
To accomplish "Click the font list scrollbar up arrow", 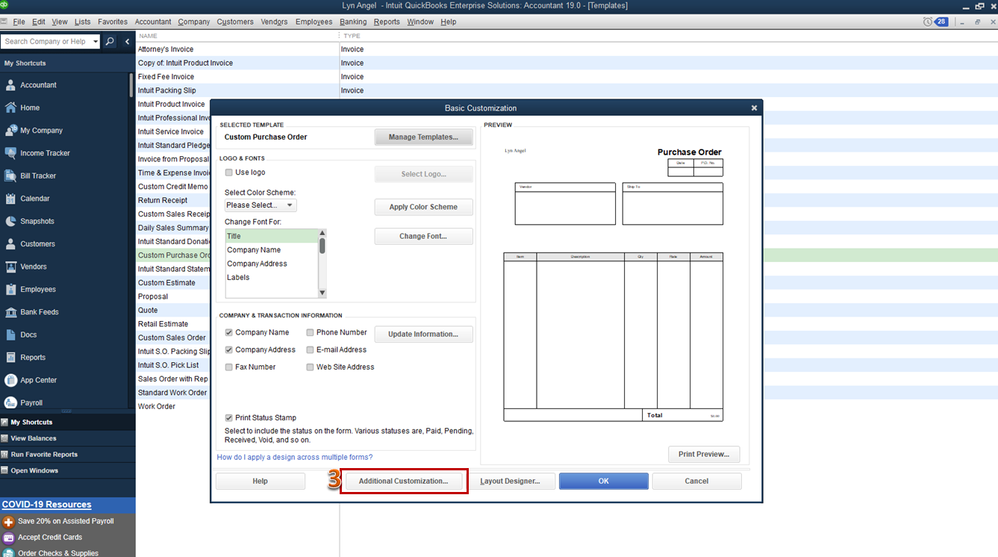I will (x=322, y=233).
